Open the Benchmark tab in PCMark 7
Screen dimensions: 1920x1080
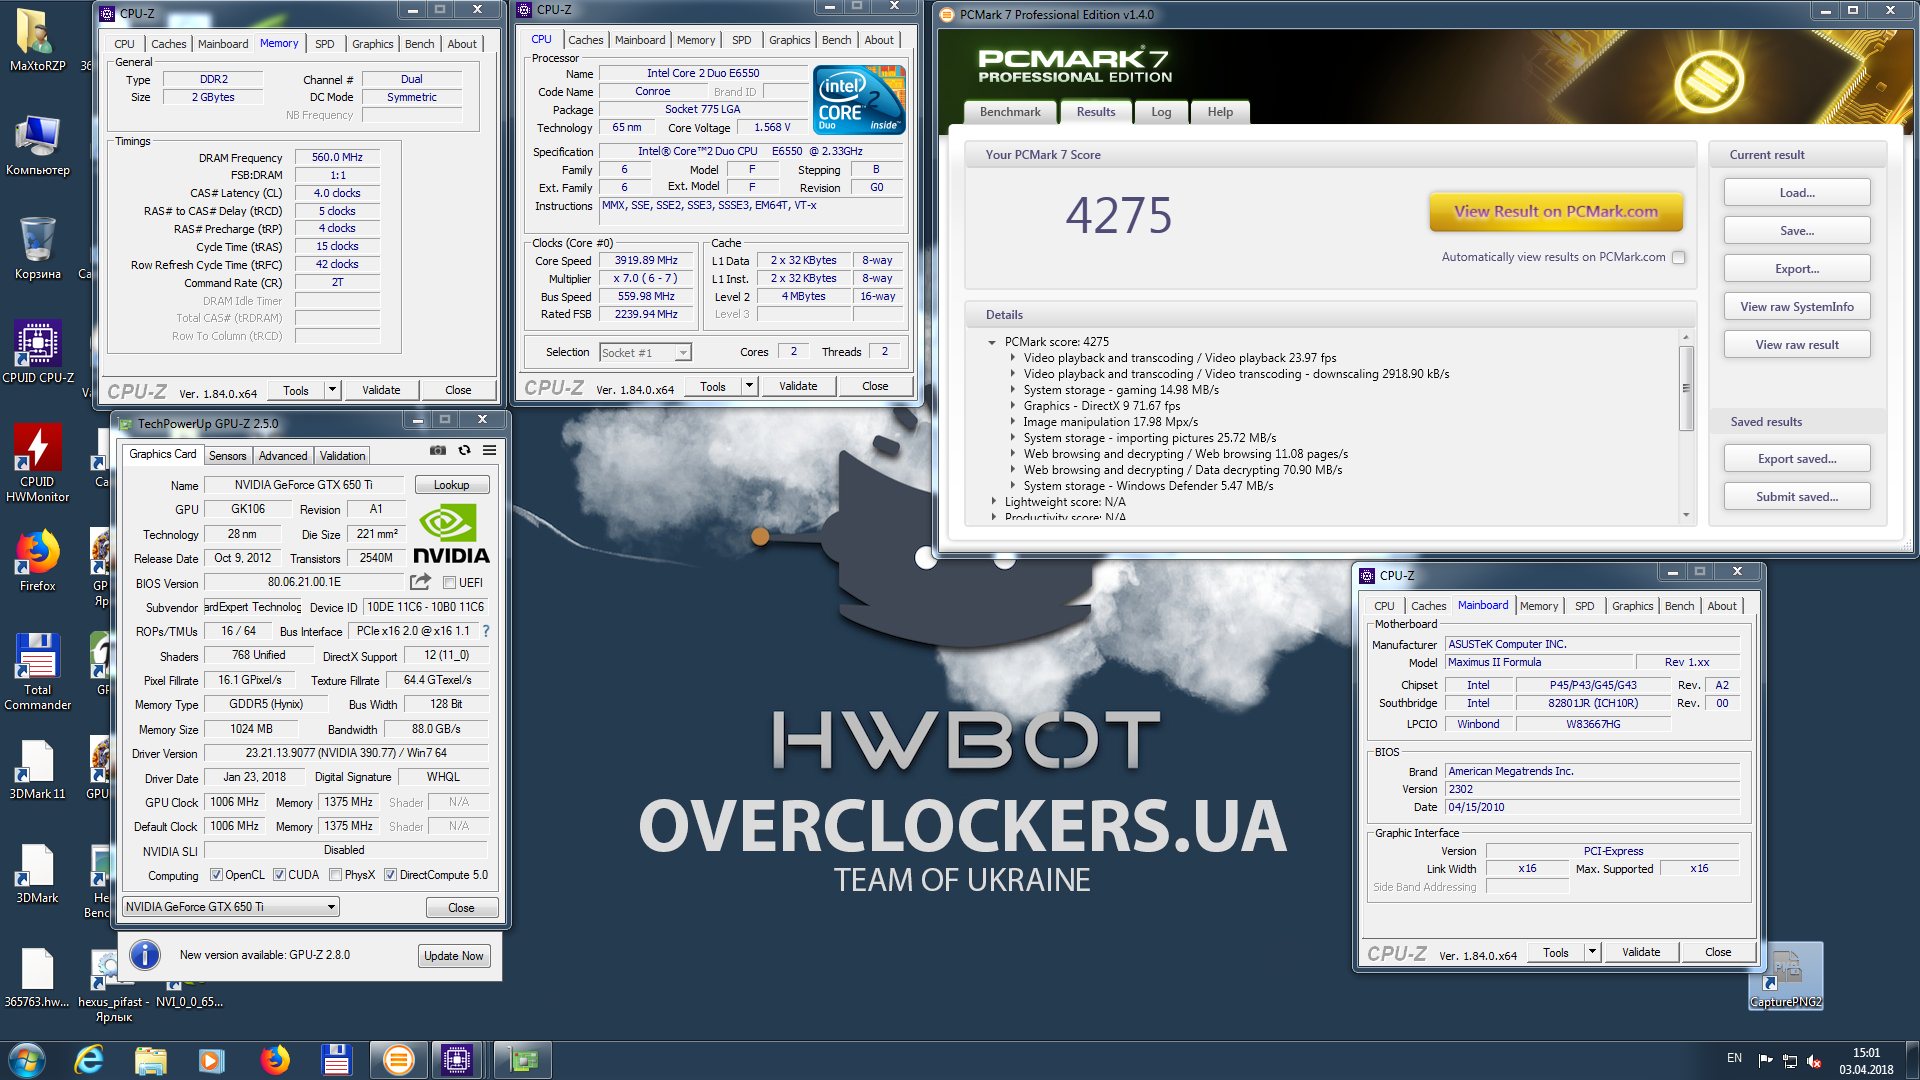coord(1010,112)
